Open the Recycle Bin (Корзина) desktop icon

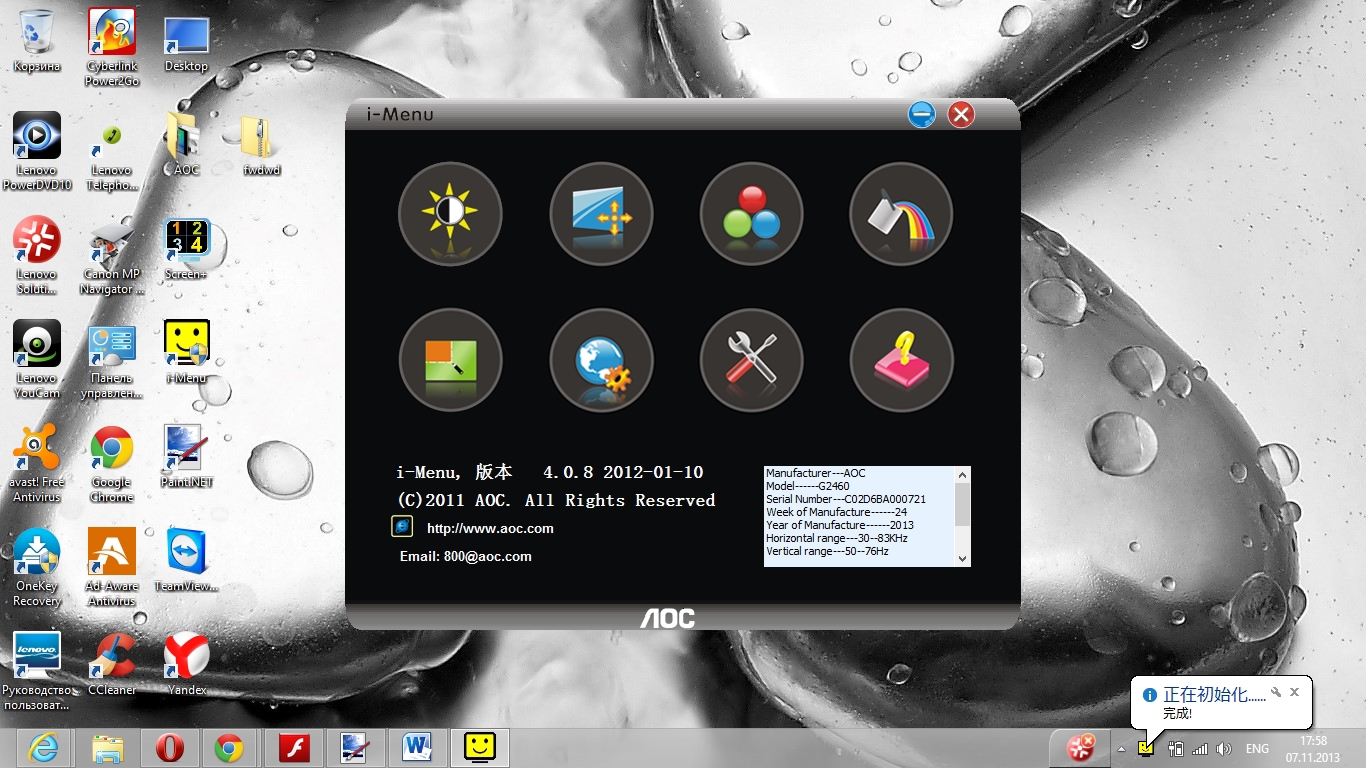click(37, 40)
